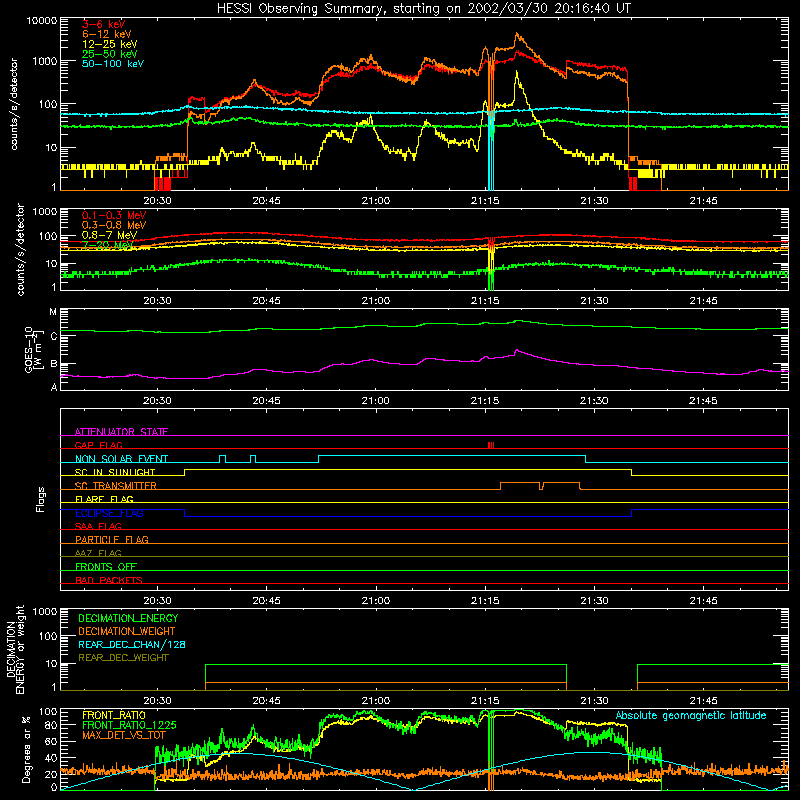This screenshot has height=800, width=800.
Task: Pick the C class tick label
Action: click(x=54, y=336)
